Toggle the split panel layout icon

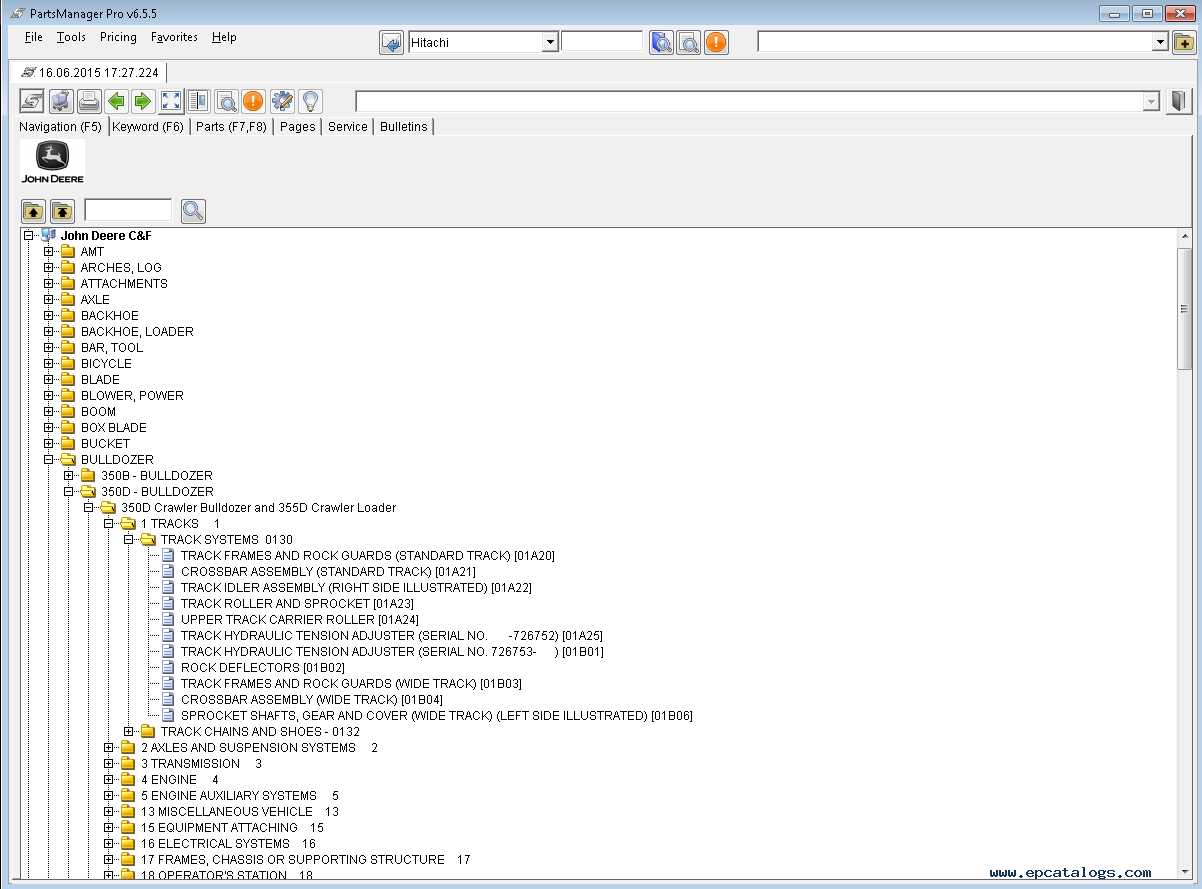click(198, 101)
